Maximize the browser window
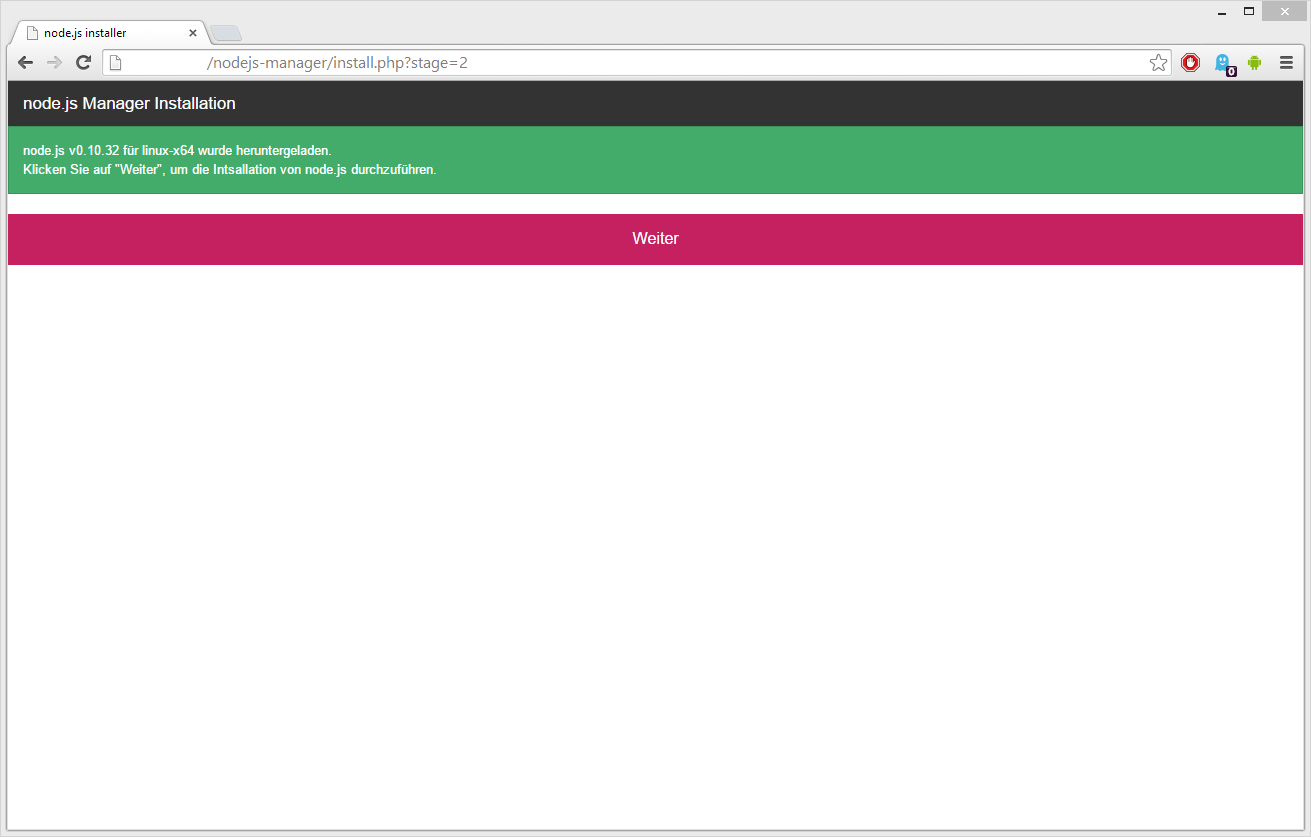Viewport: 1311px width, 837px height. 1249,12
